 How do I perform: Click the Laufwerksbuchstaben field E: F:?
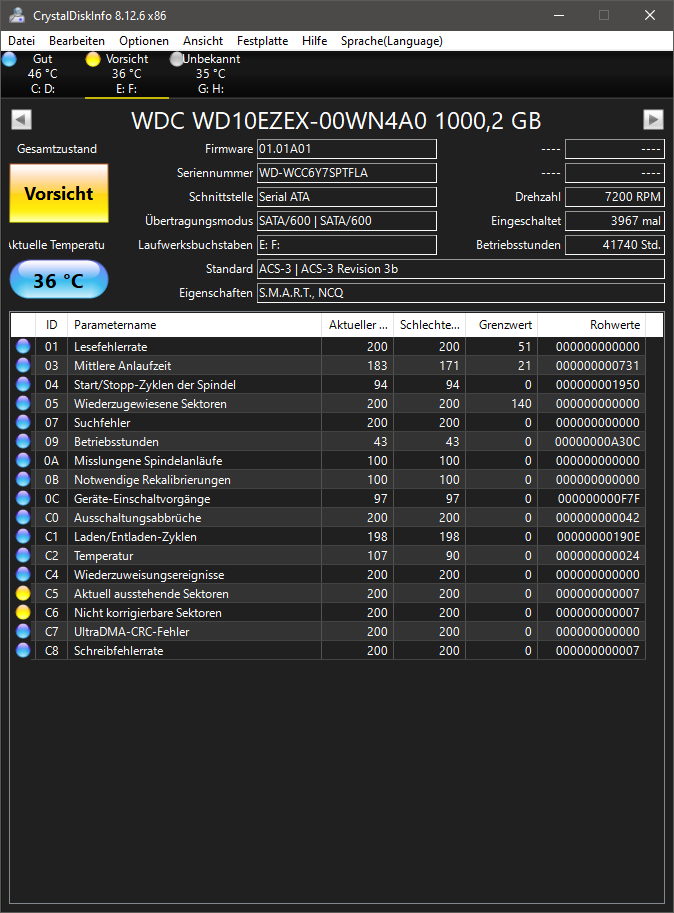pos(347,245)
